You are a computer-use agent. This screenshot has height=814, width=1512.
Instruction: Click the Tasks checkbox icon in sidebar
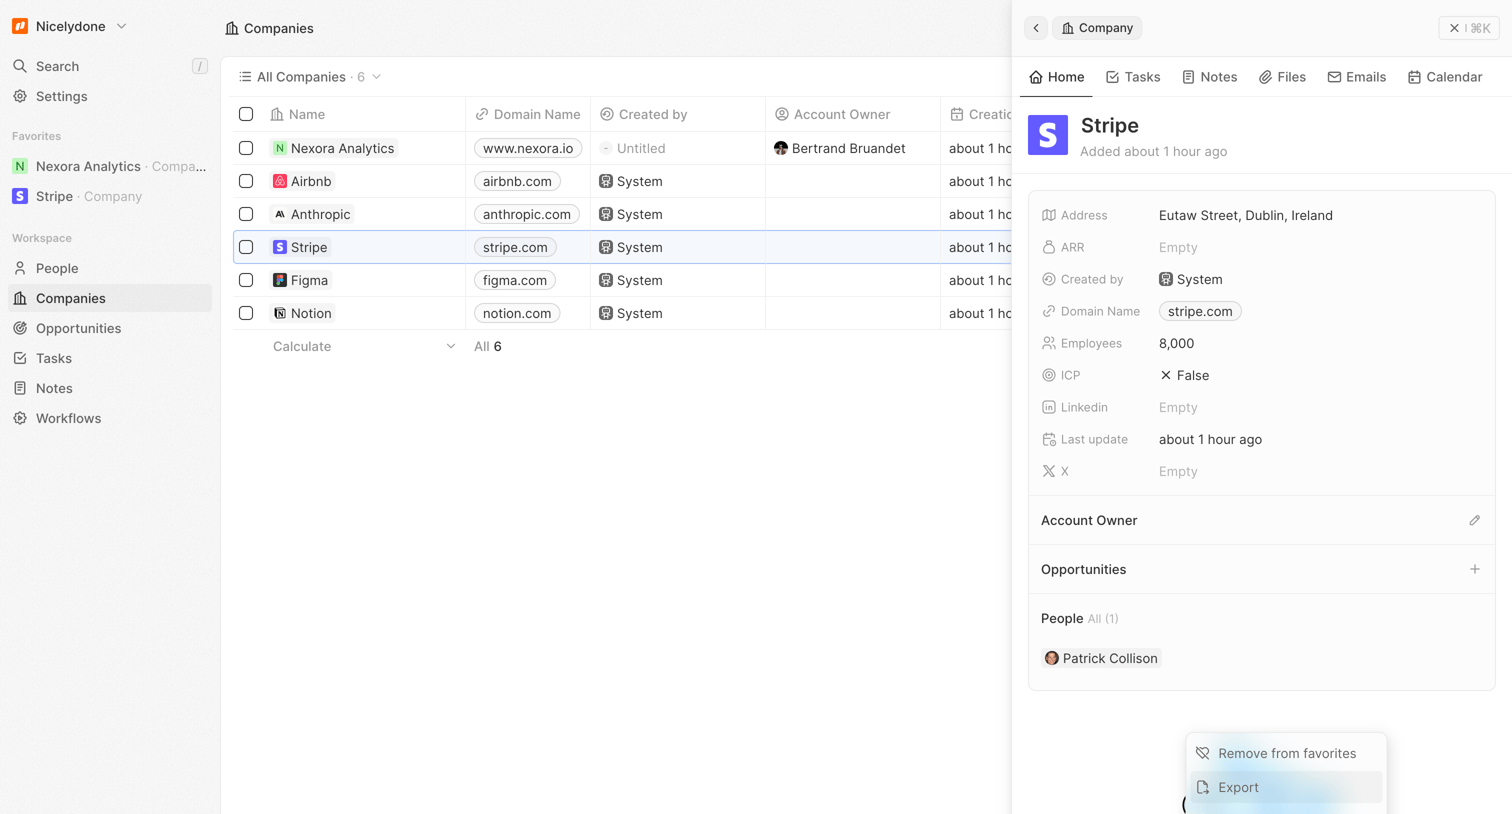tap(20, 358)
